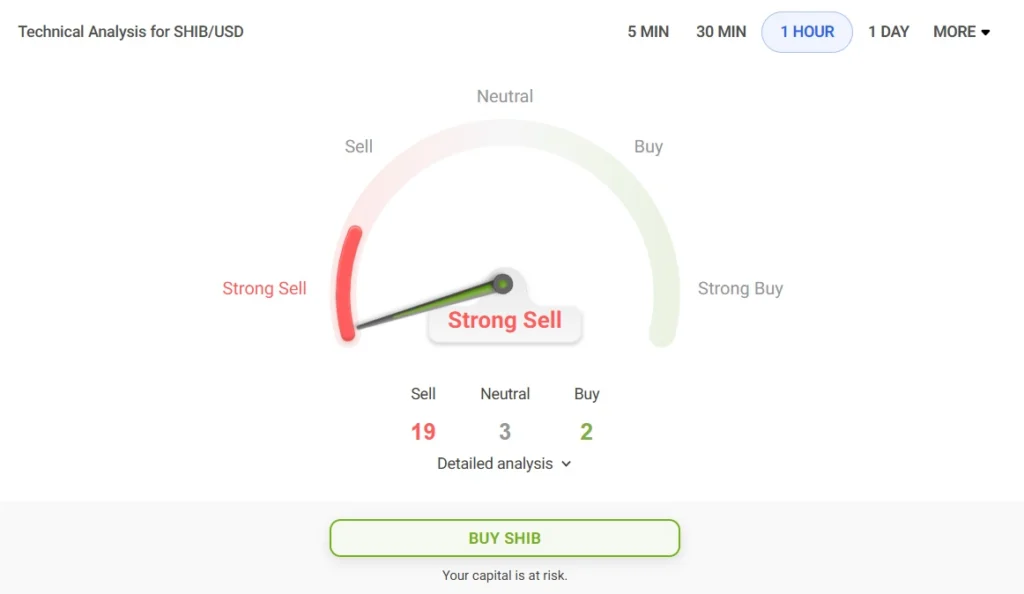
Task: Click the Technical Analysis for SHIB/USD title
Action: tap(131, 32)
